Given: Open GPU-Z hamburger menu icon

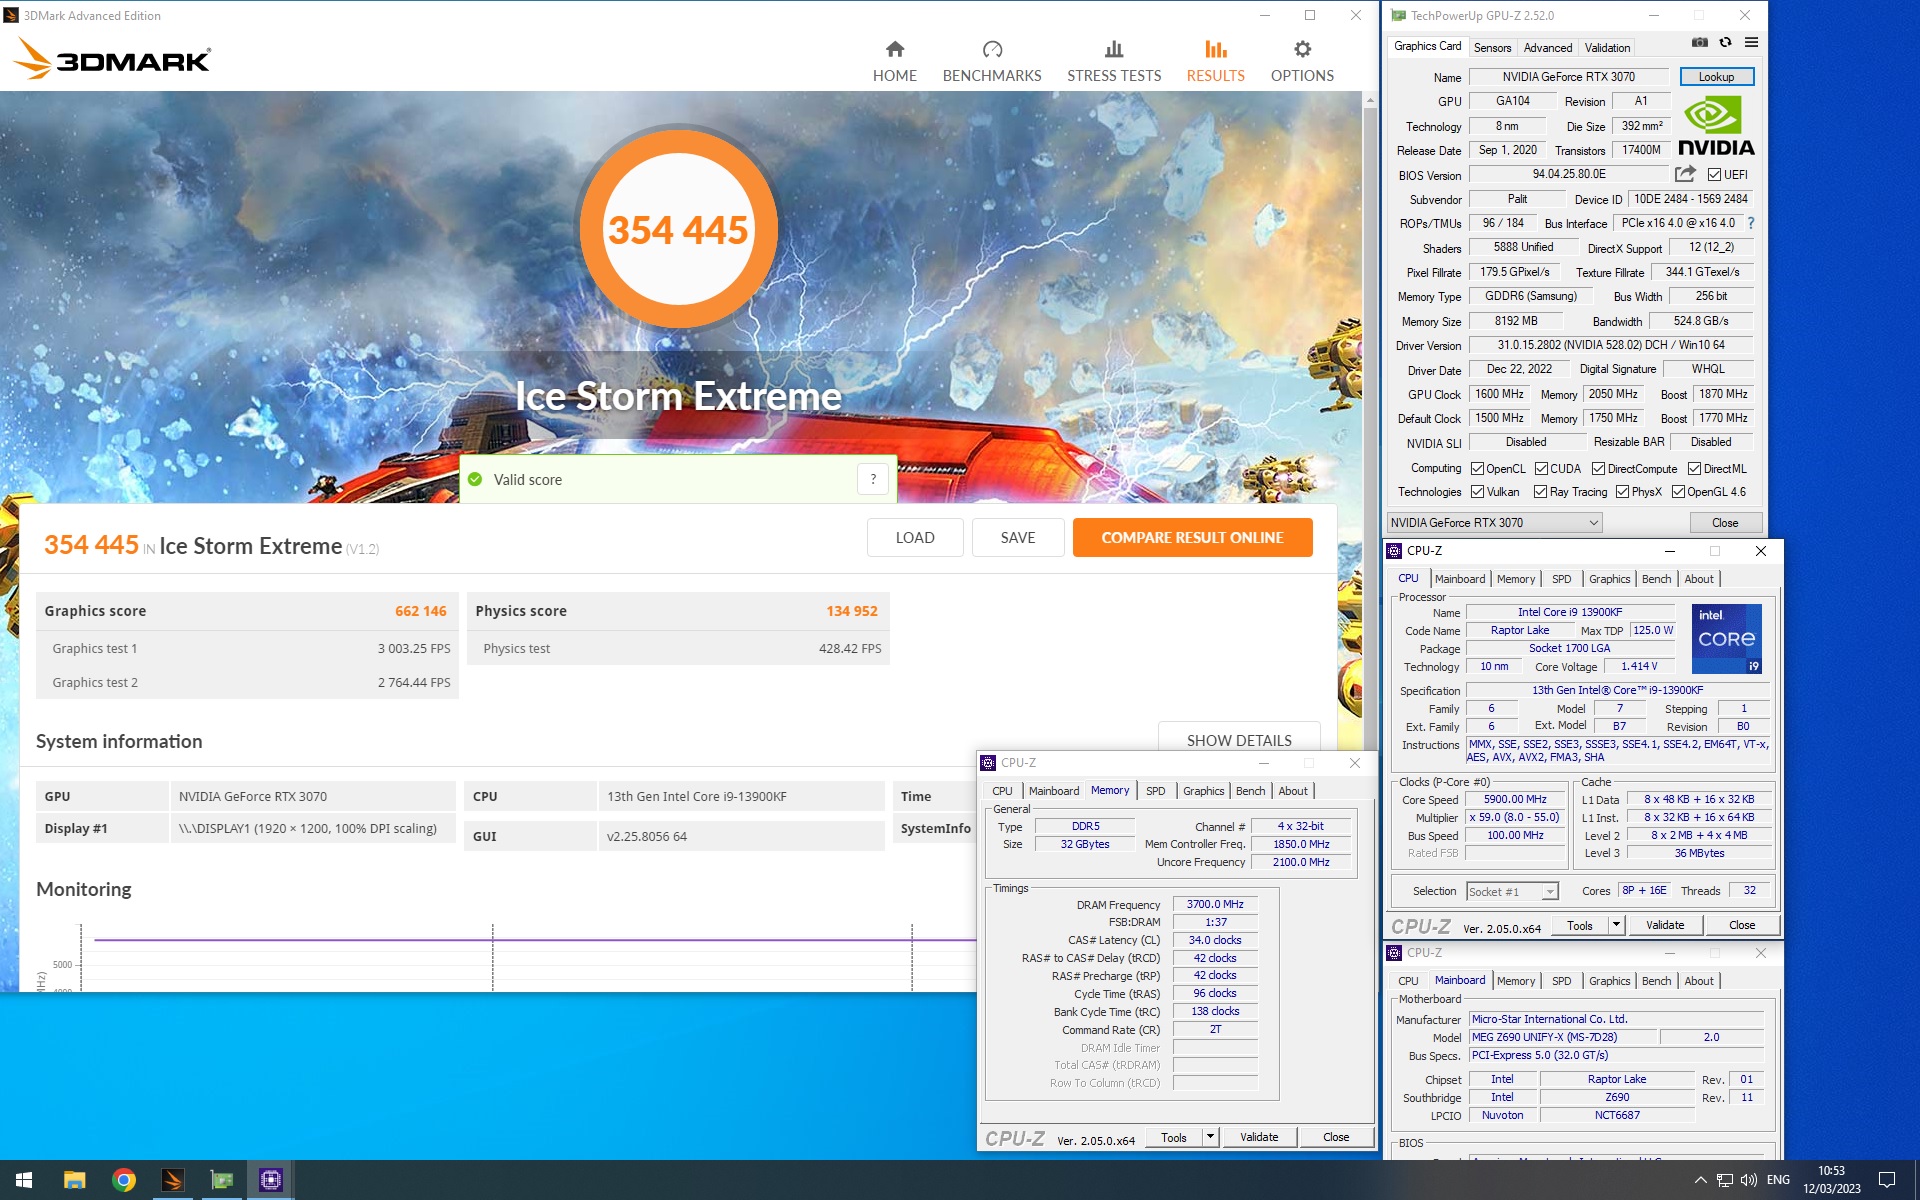Looking at the screenshot, I should [x=1751, y=43].
